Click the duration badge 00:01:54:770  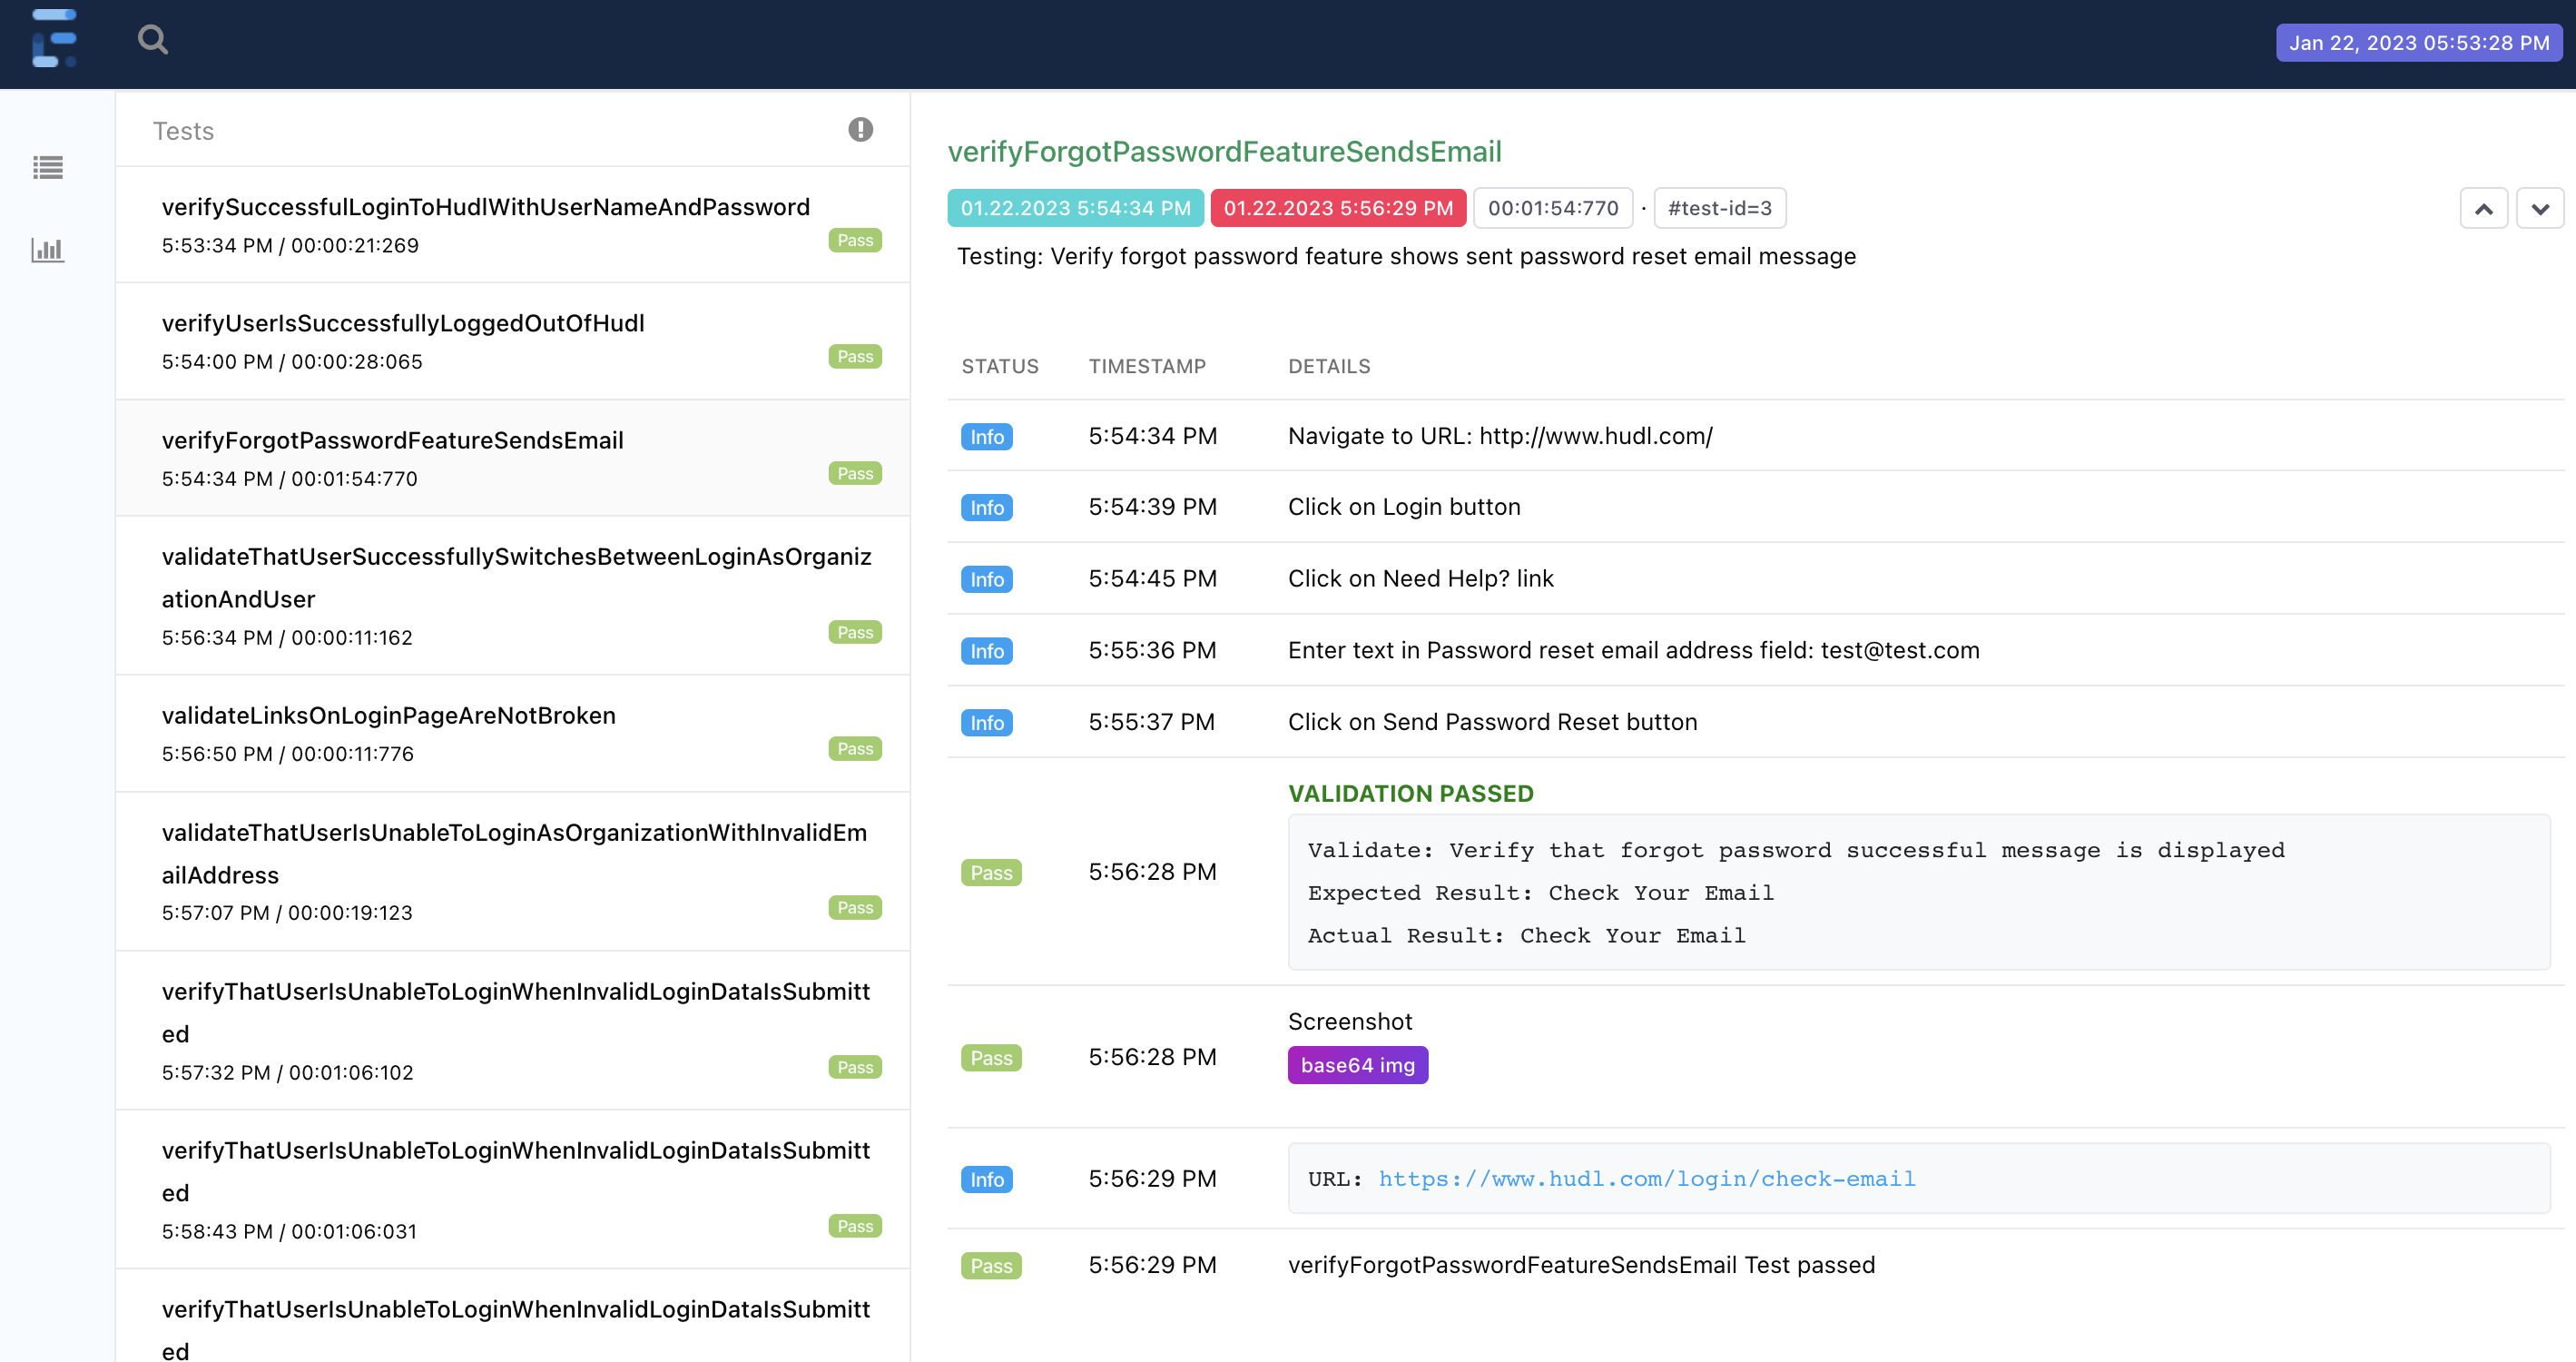(x=1551, y=208)
